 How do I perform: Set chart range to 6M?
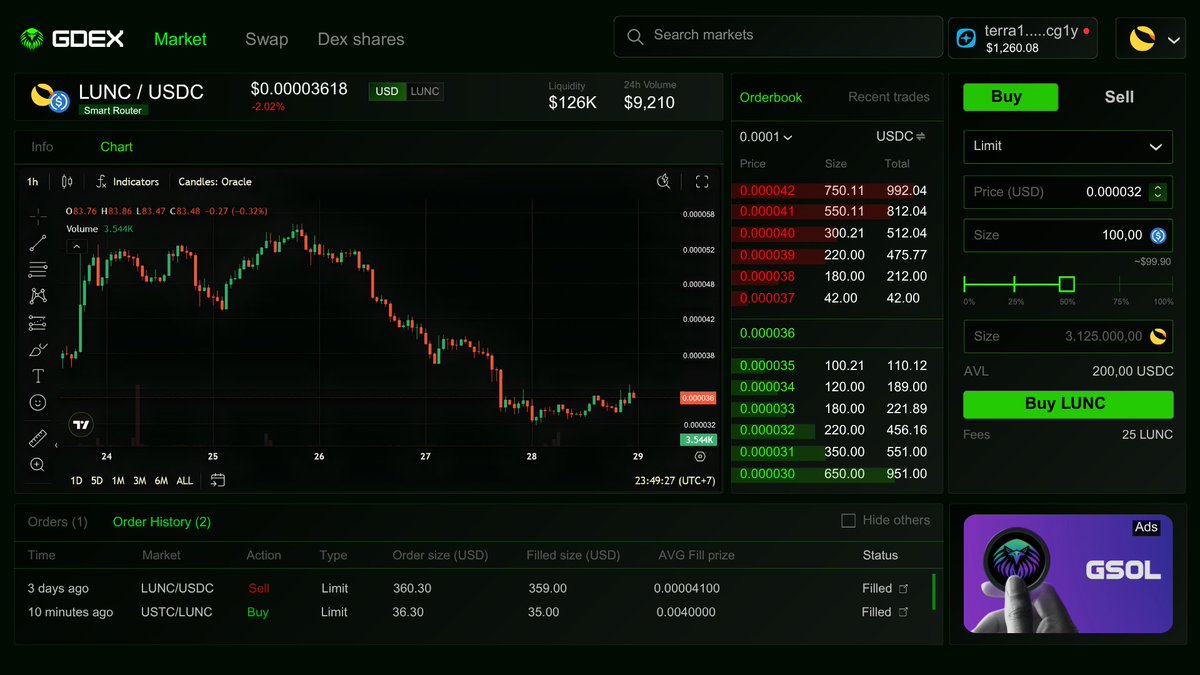[x=161, y=481]
